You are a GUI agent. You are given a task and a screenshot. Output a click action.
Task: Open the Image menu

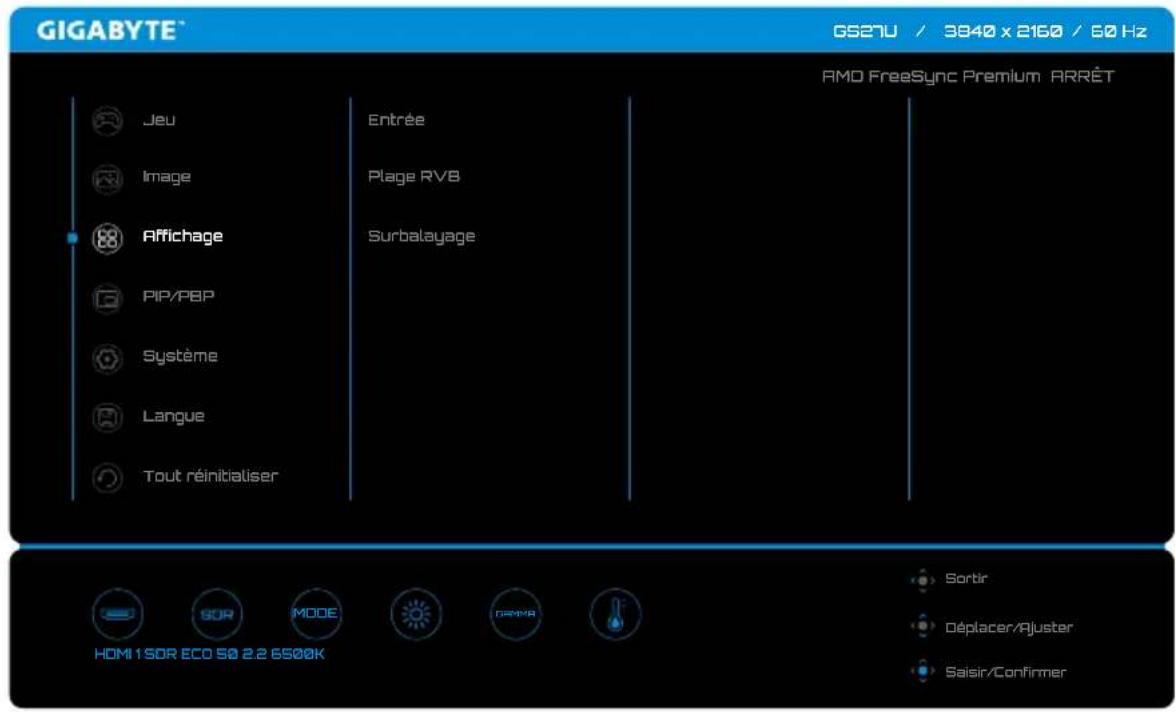tap(166, 177)
